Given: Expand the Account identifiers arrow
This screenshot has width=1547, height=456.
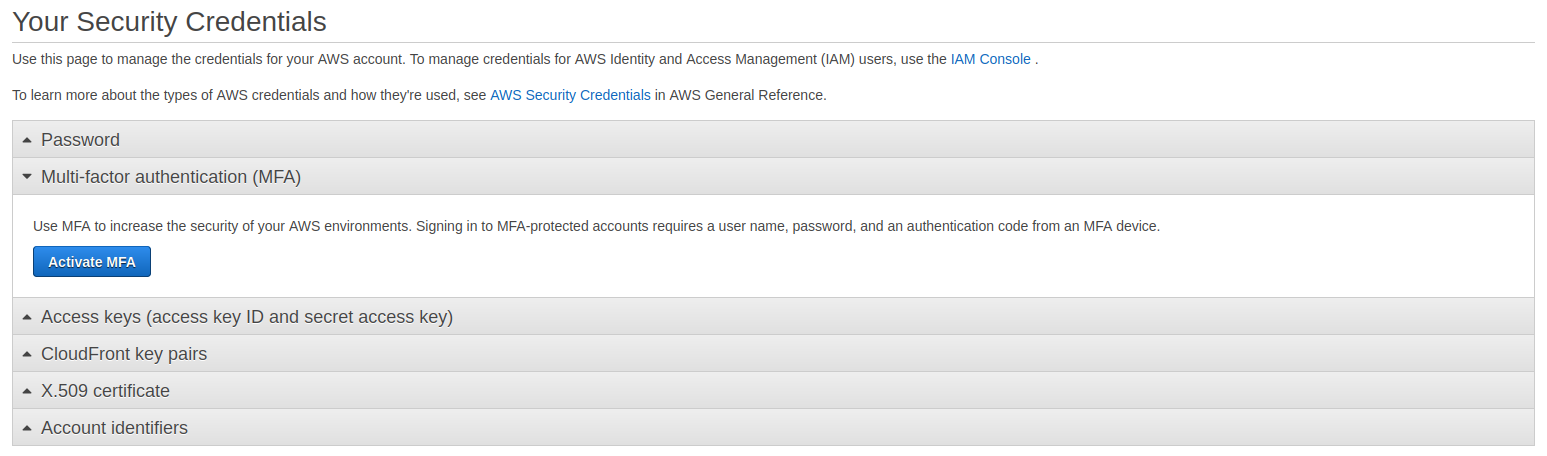Looking at the screenshot, I should pos(27,428).
